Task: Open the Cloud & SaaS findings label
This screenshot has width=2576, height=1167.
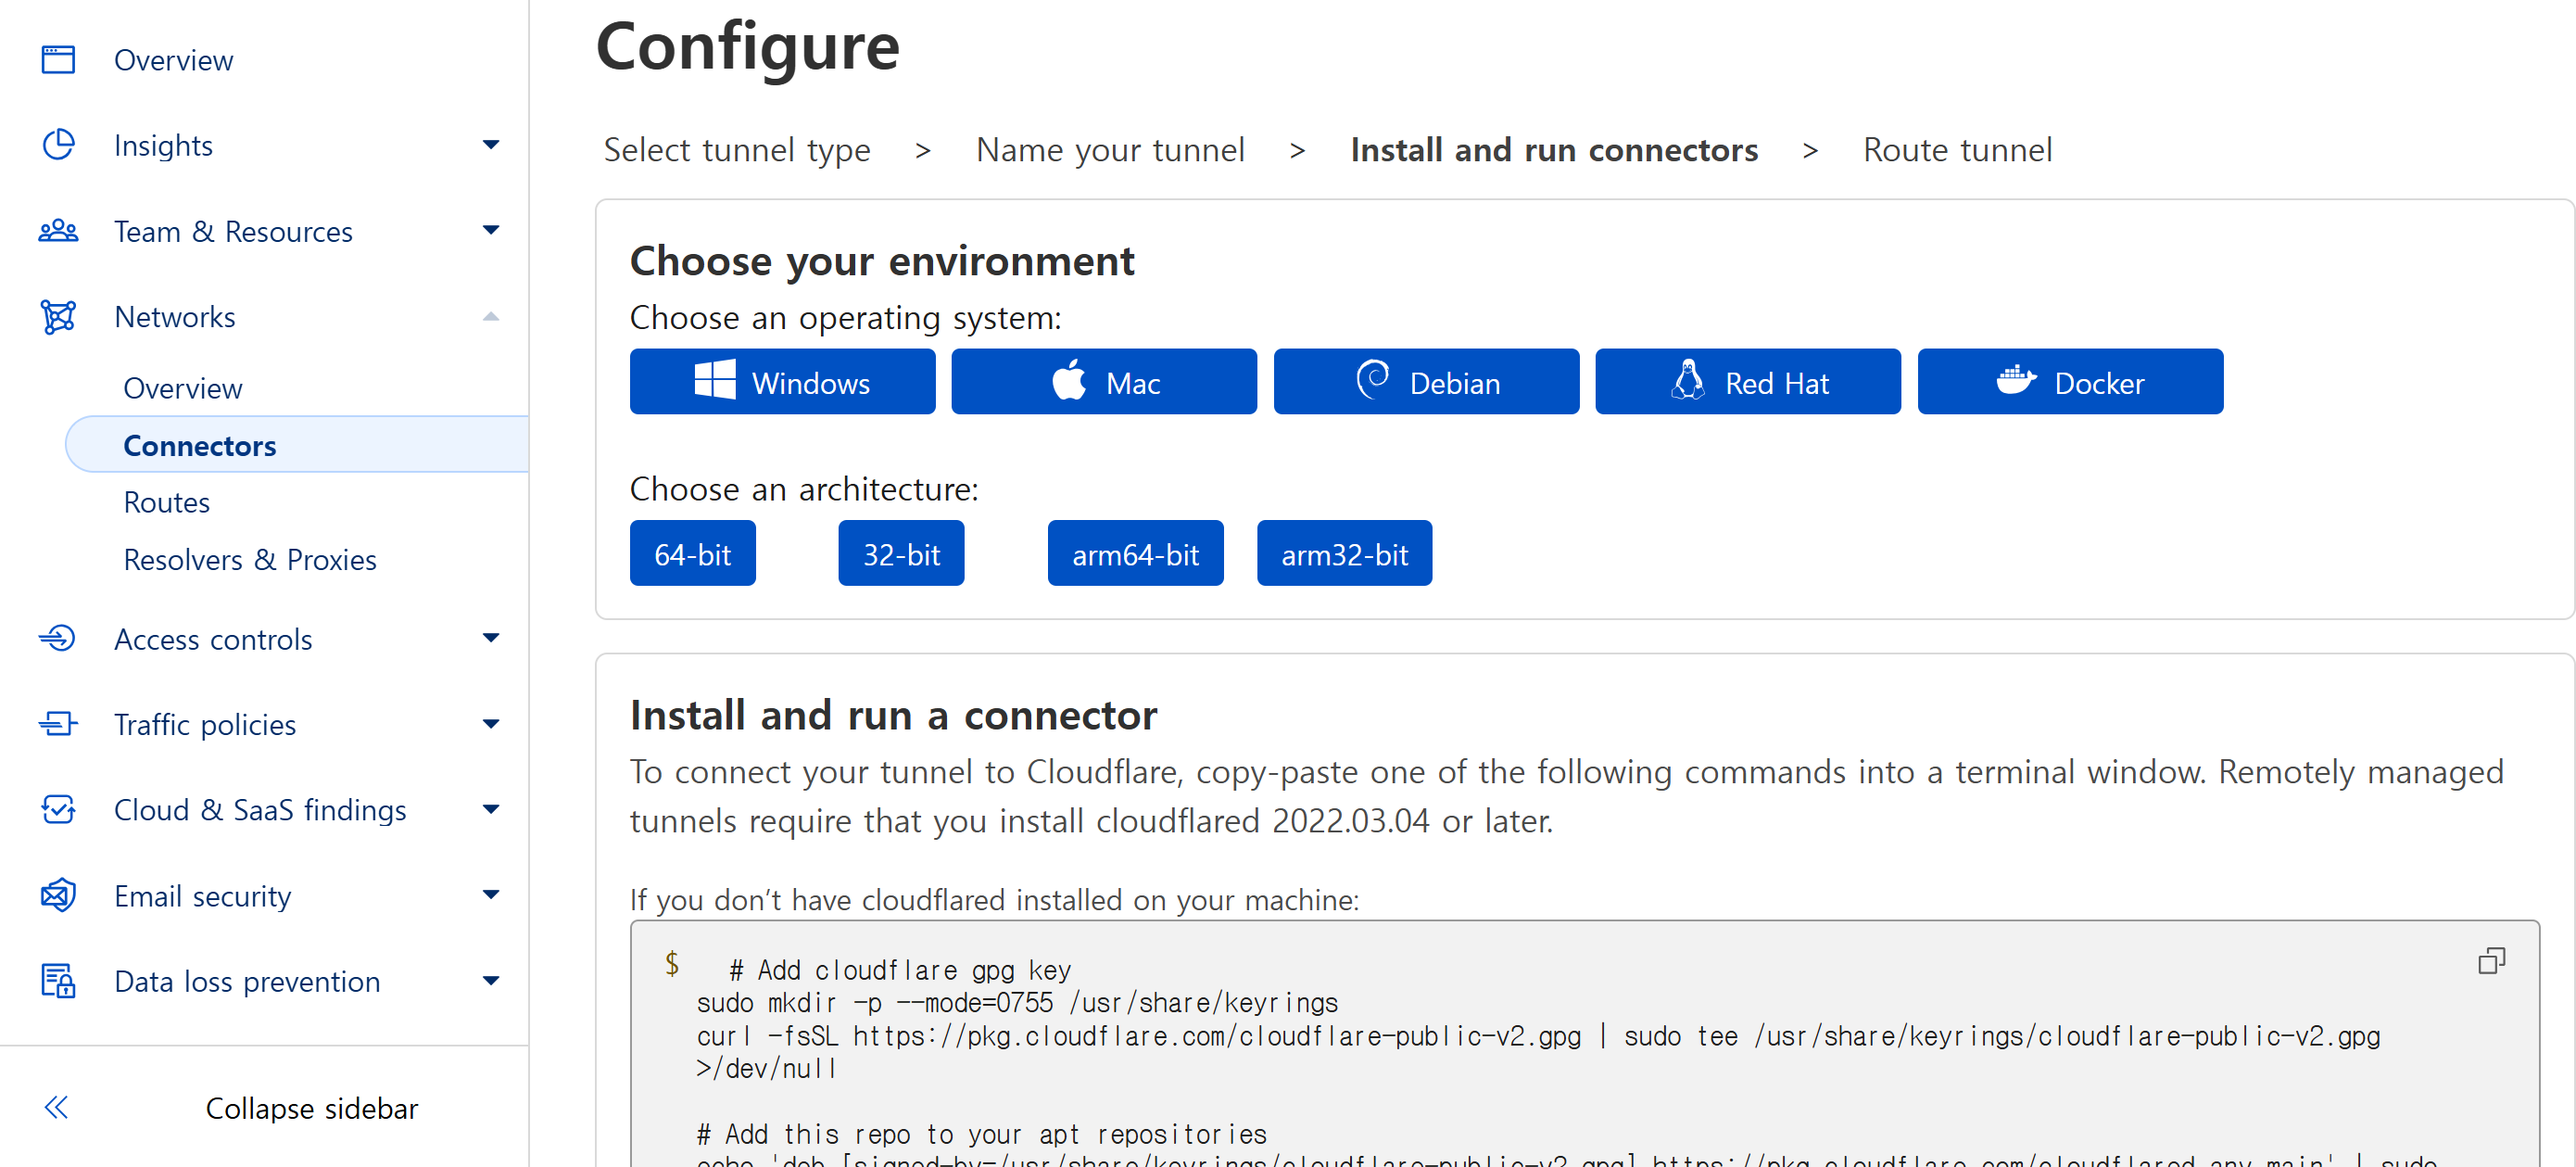Action: [x=260, y=810]
